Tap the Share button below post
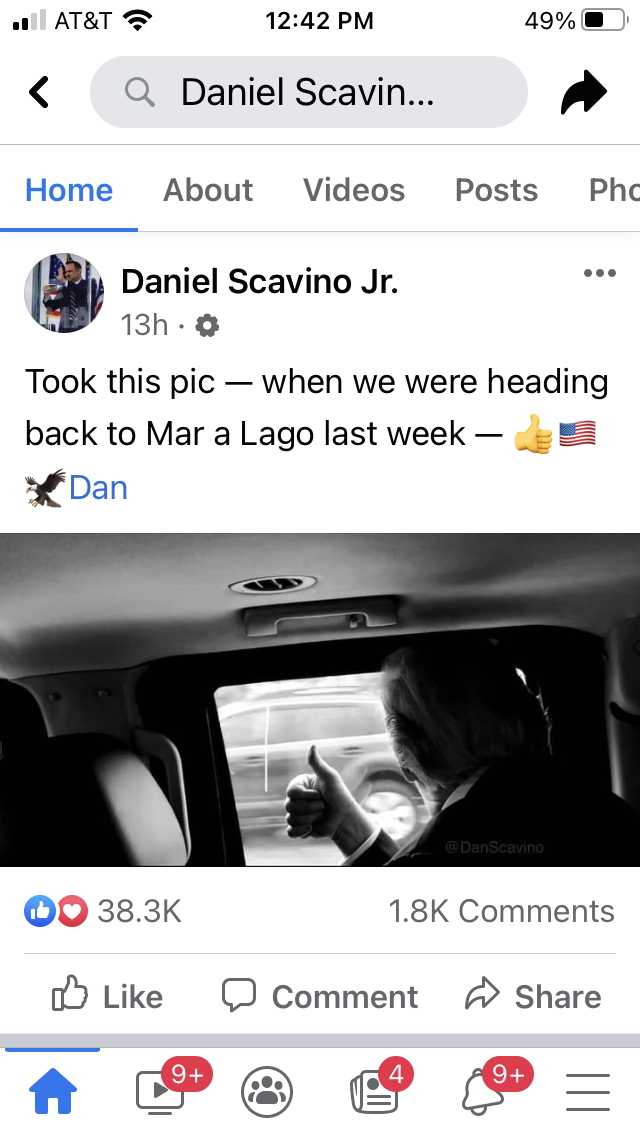 click(x=533, y=995)
